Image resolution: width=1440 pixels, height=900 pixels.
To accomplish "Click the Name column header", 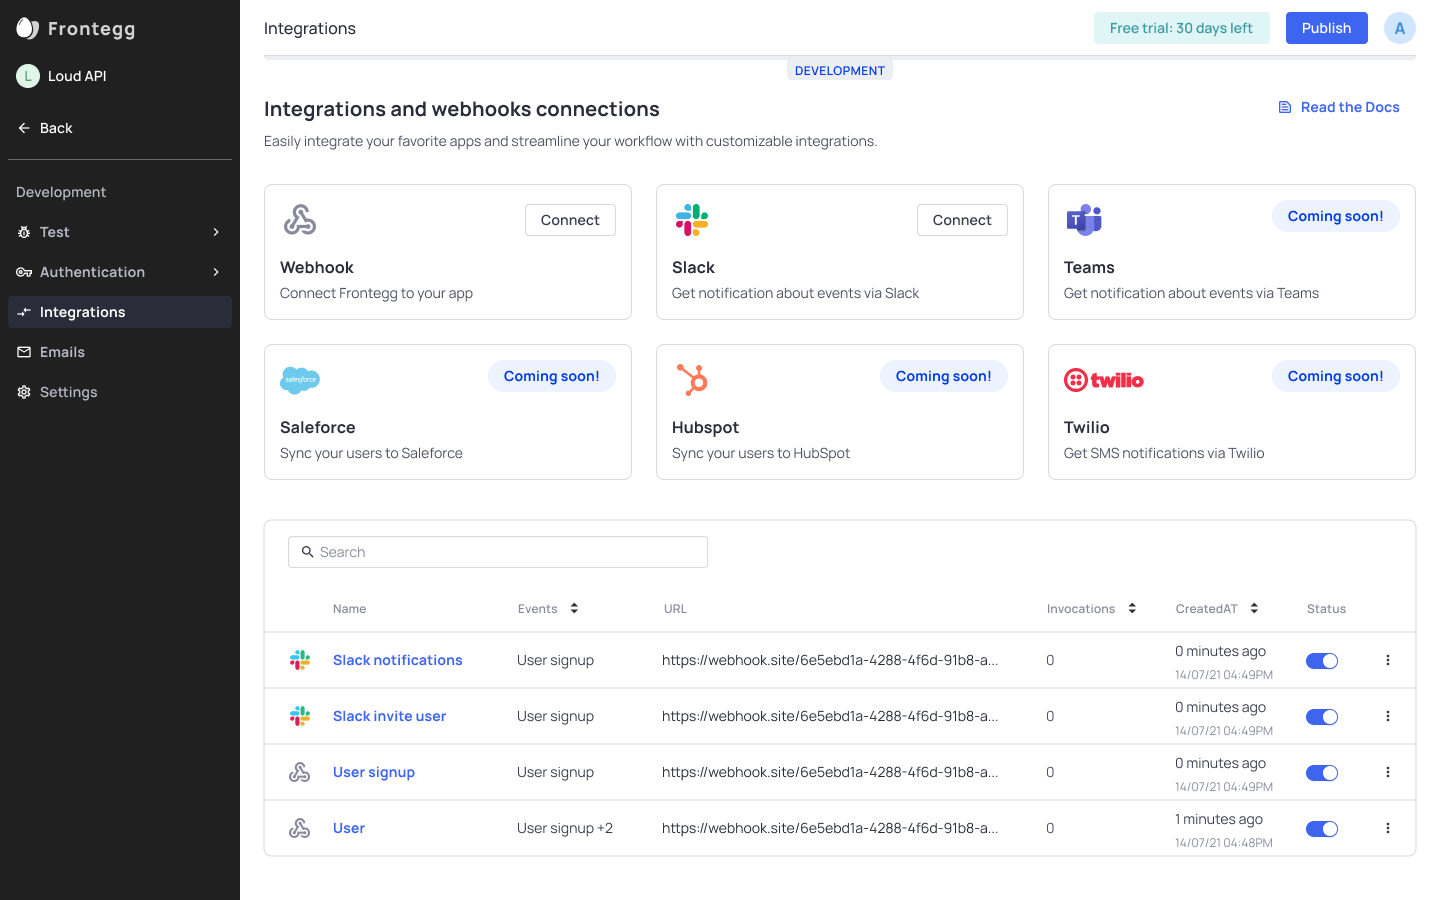I will click(350, 608).
